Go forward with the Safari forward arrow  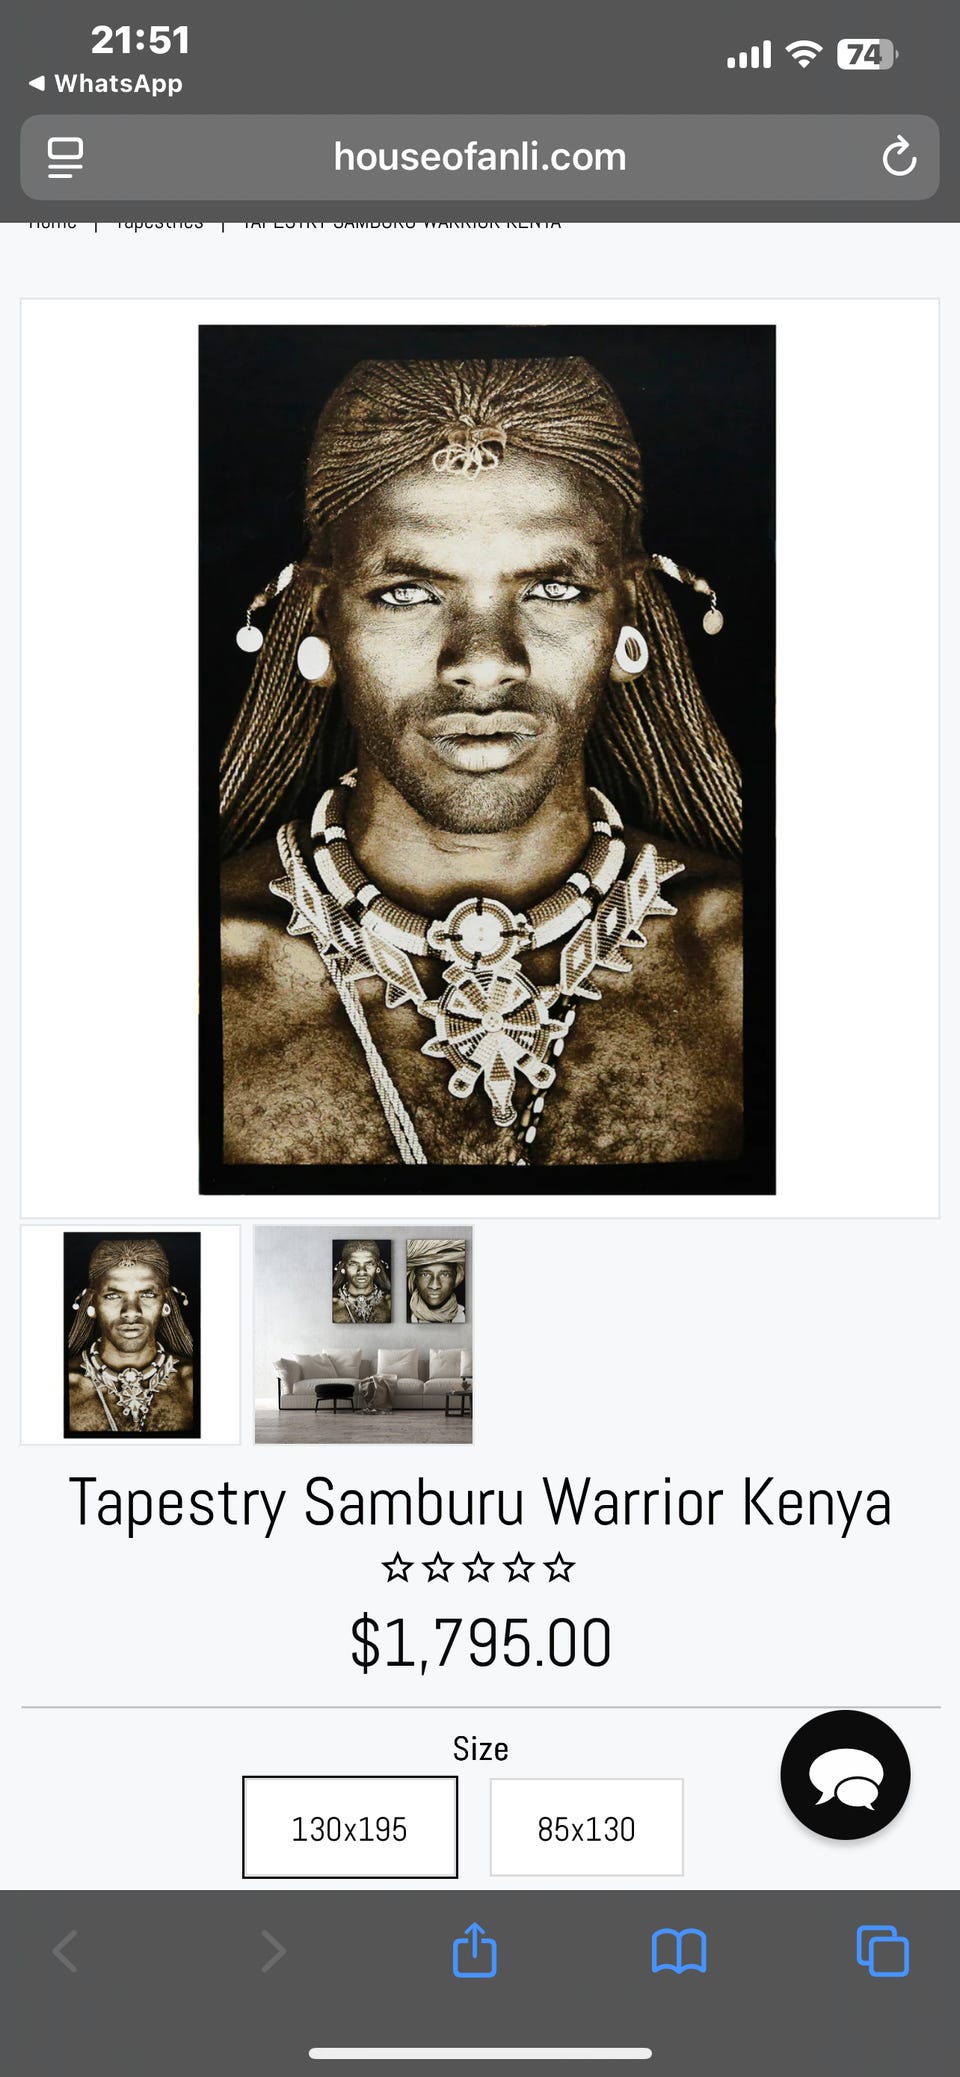click(x=272, y=1951)
